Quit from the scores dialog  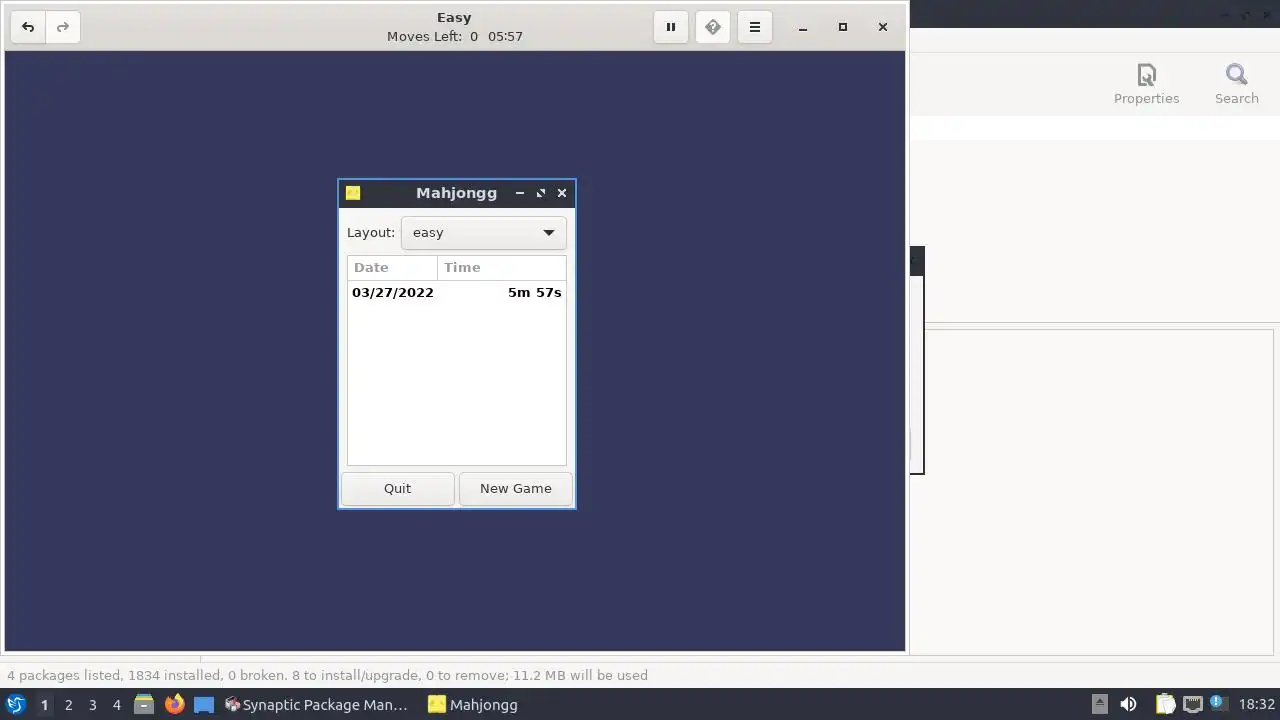coord(397,489)
